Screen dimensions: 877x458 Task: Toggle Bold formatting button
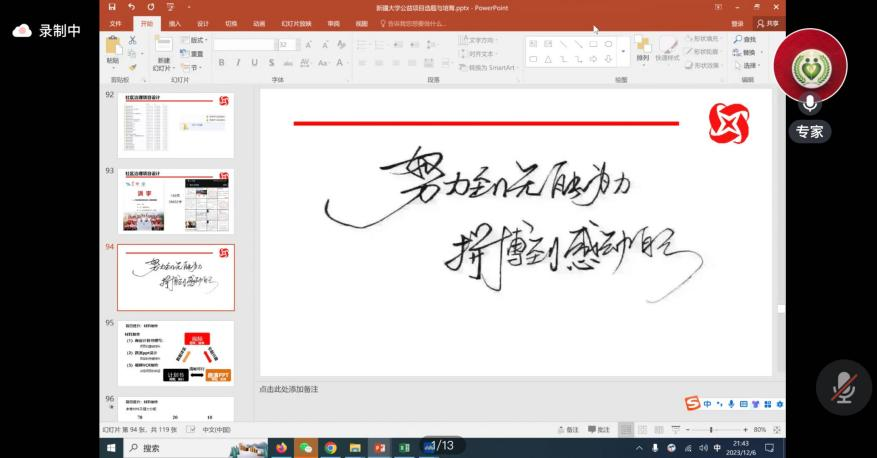click(221, 63)
